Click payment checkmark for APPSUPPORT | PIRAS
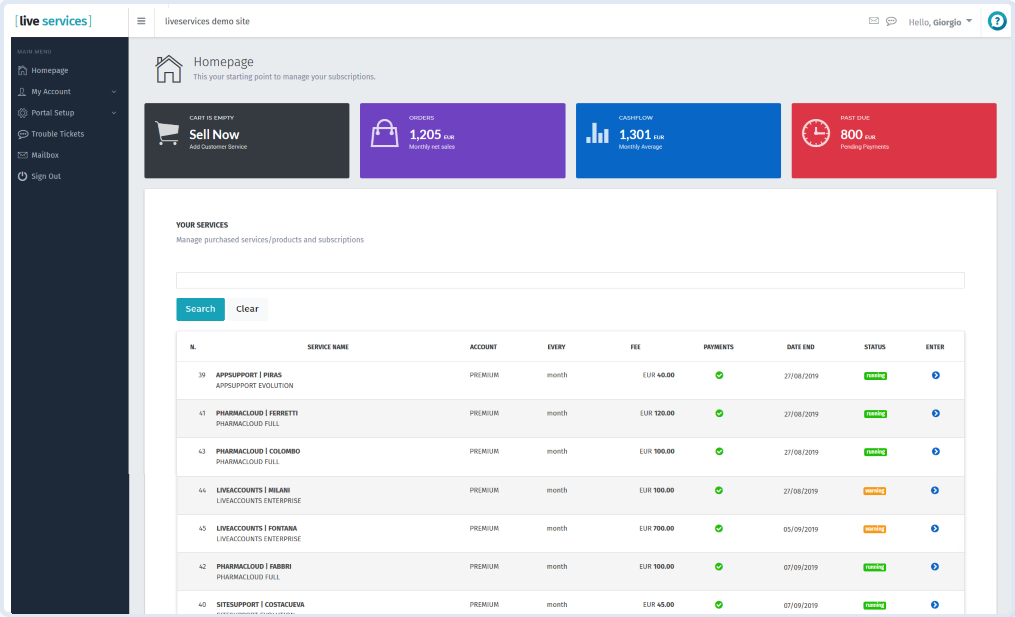1015x617 pixels. tap(719, 375)
